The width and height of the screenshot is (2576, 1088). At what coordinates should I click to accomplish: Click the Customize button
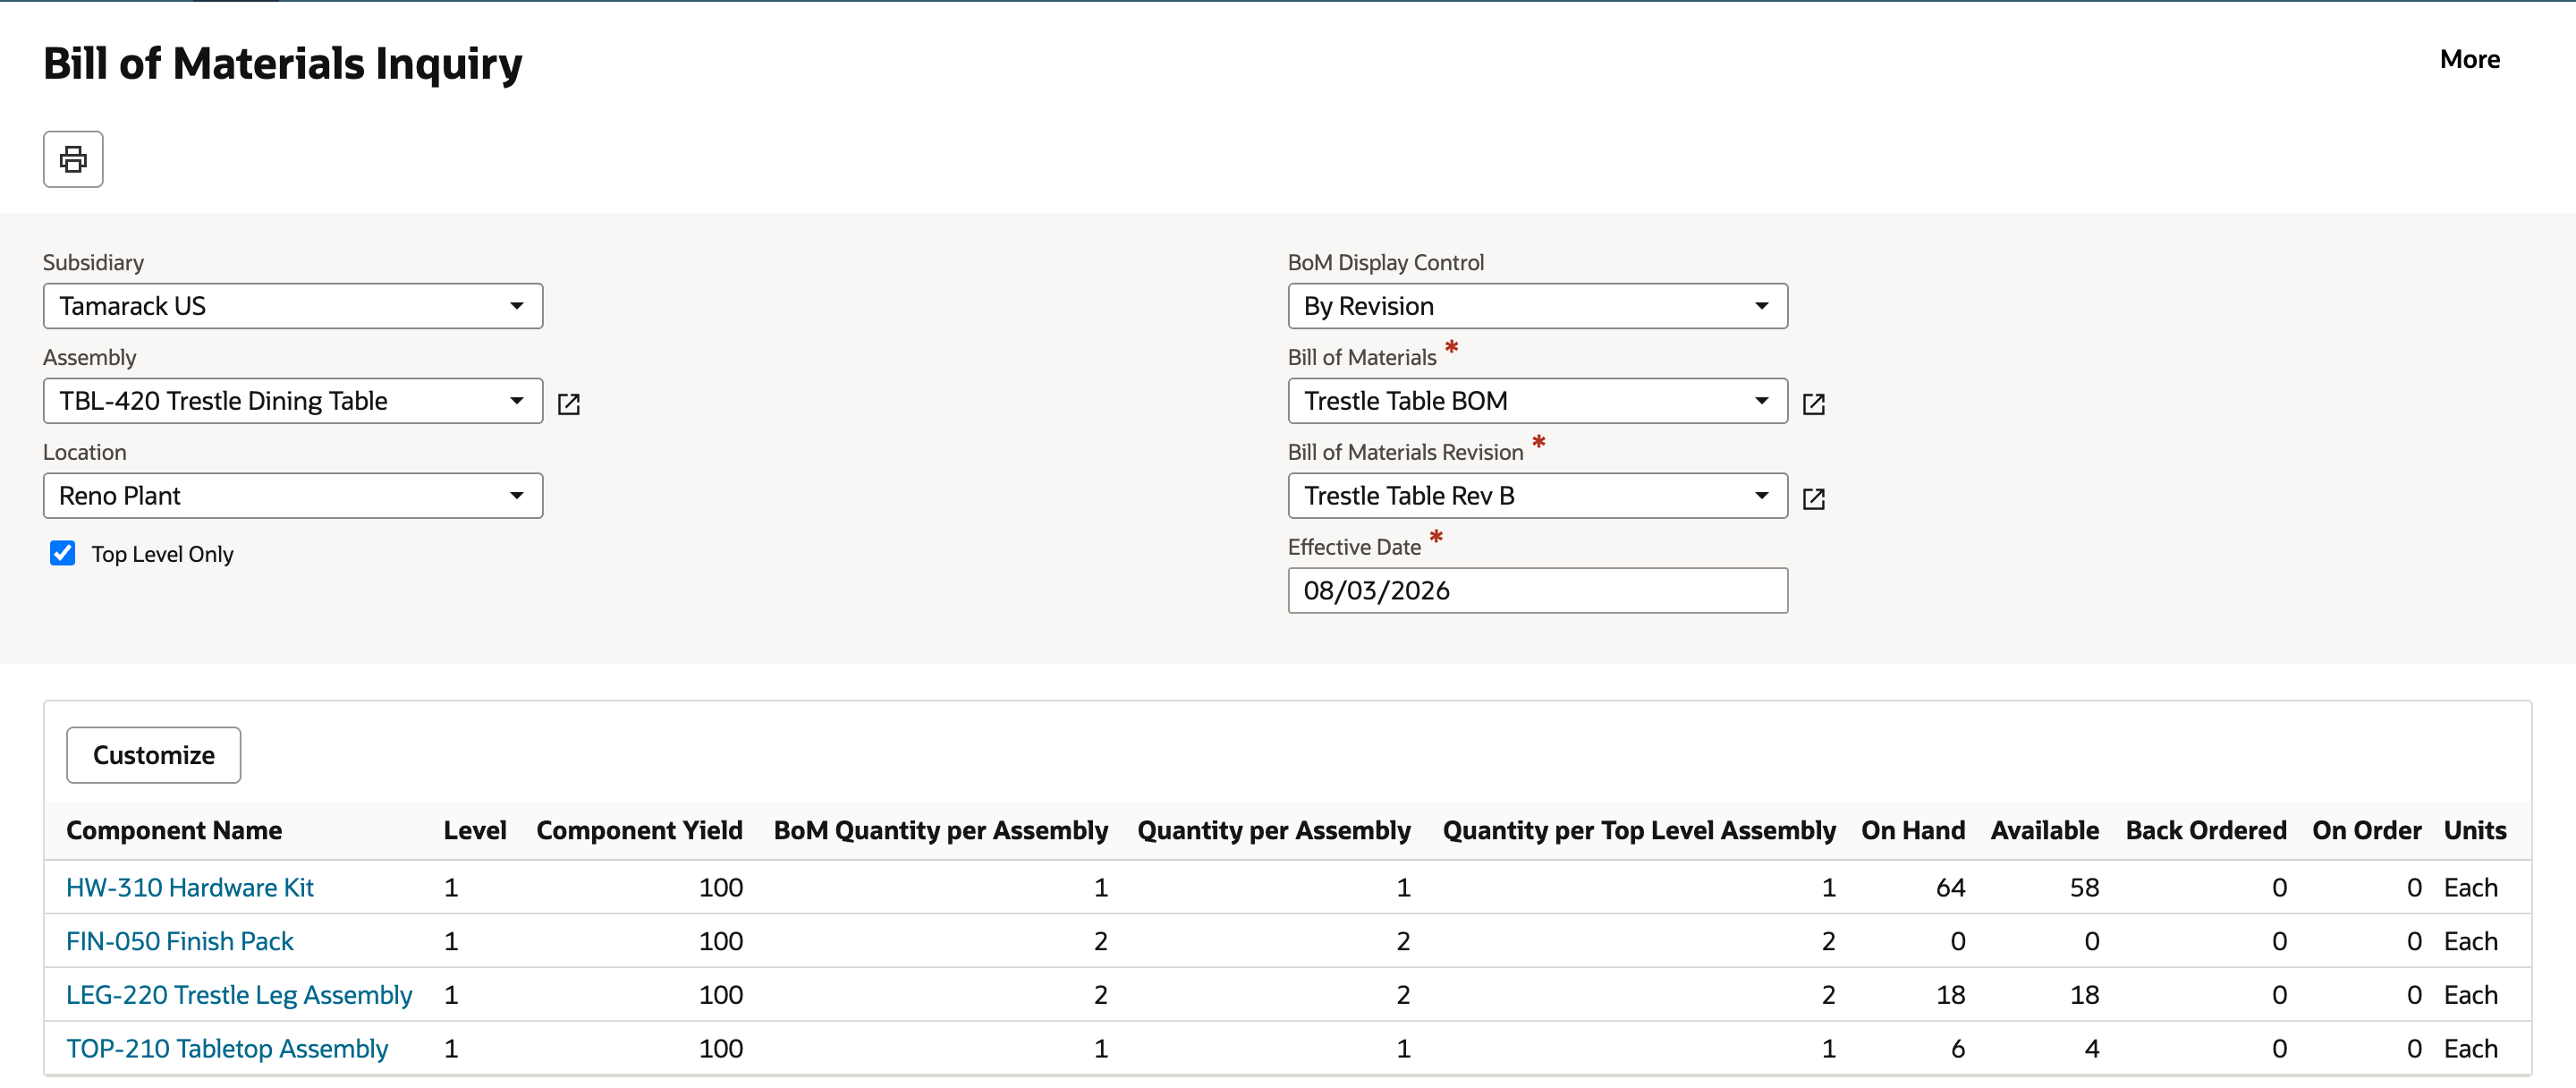tap(154, 755)
